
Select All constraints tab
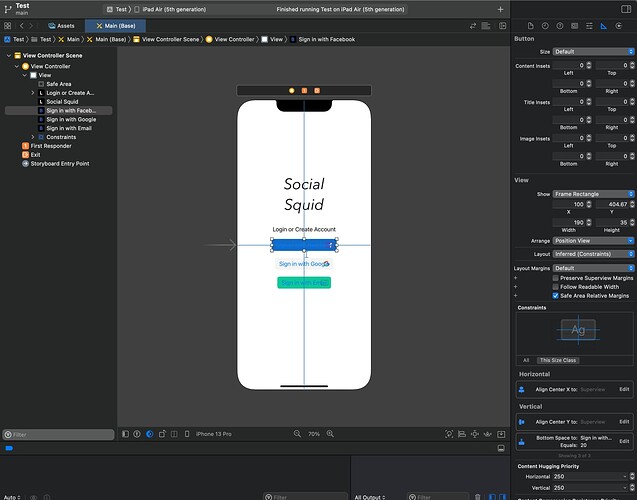click(526, 360)
